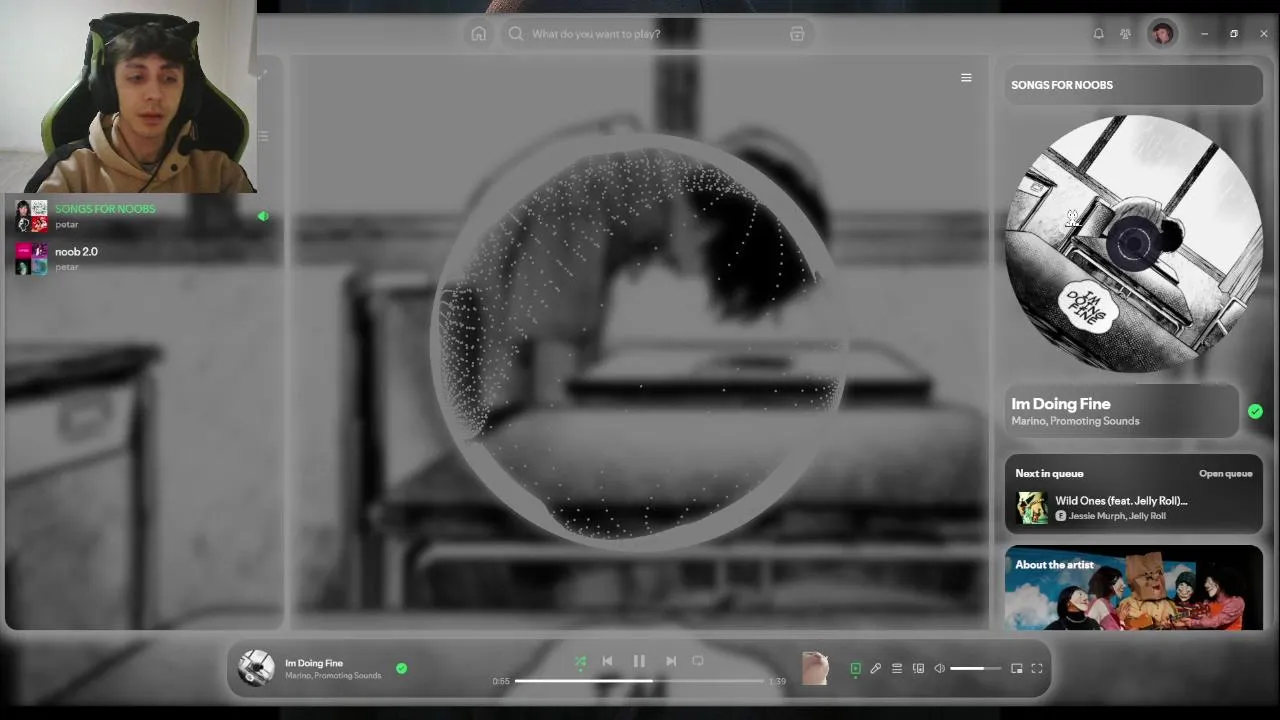Minimize the Spotify window
This screenshot has height=720, width=1280.
click(1204, 34)
